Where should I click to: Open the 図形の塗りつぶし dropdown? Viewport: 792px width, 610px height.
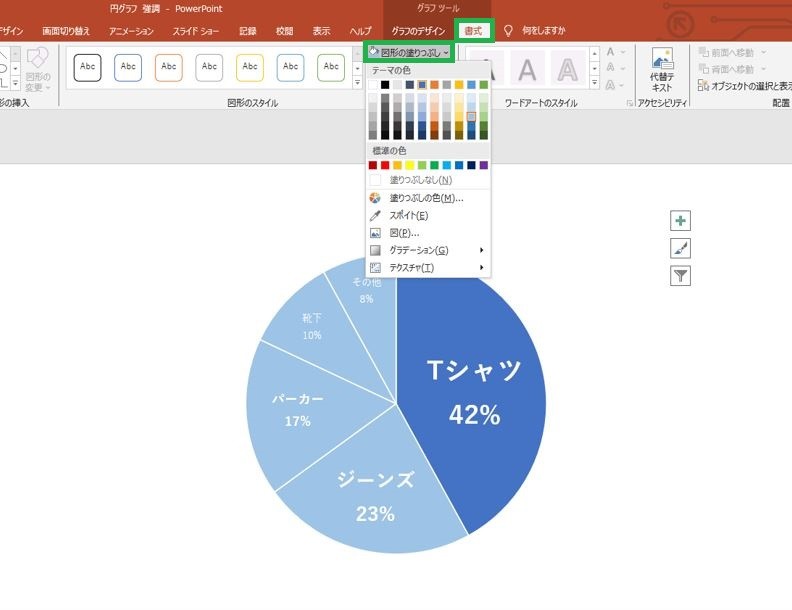[x=409, y=53]
